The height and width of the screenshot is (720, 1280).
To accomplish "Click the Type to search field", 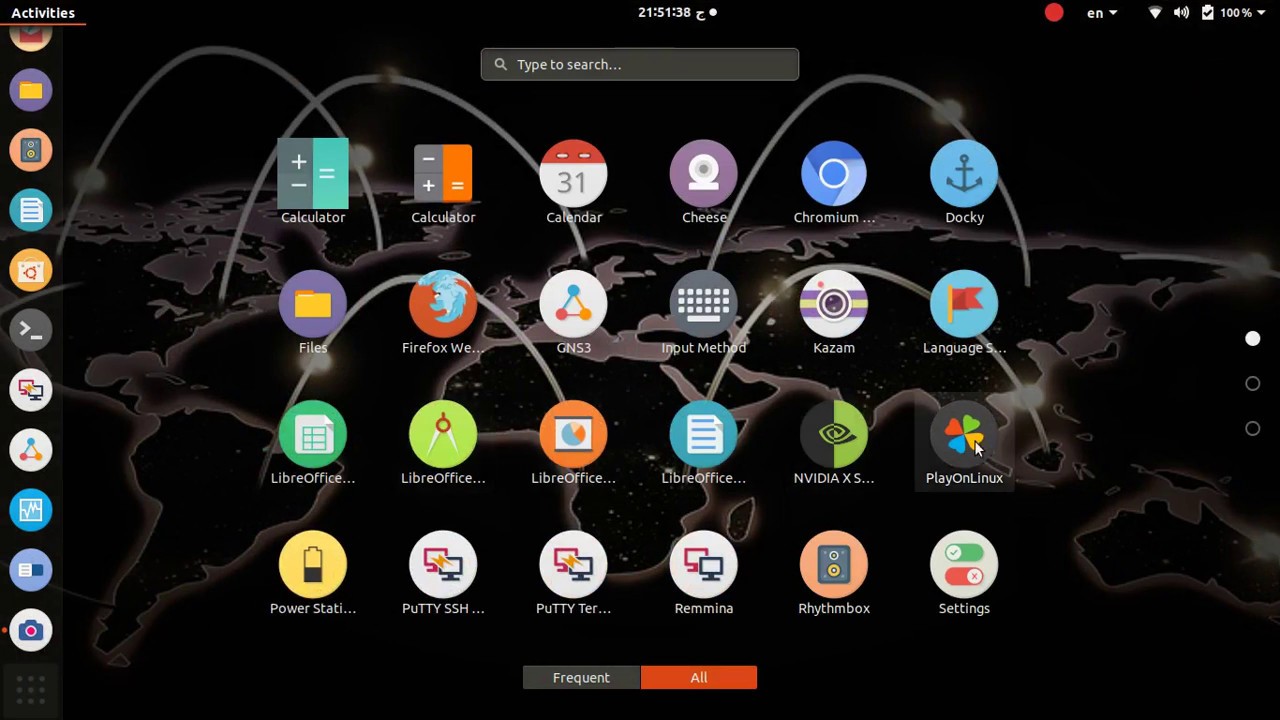I will (x=640, y=64).
